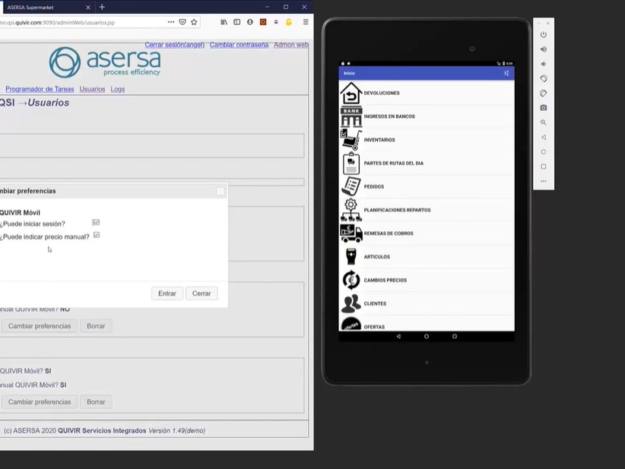
Task: Toggle the '¿Puede iniciar sesión?' checkbox
Action: (x=96, y=223)
